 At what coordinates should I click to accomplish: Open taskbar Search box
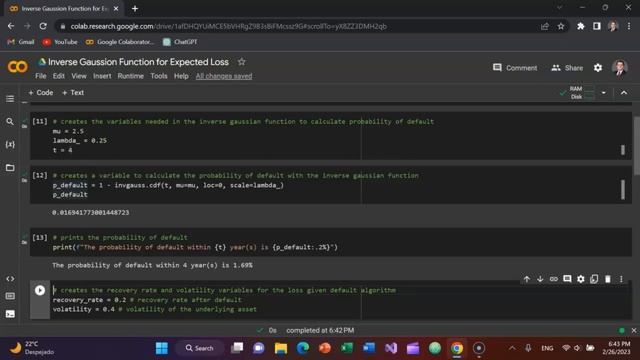tap(199, 348)
